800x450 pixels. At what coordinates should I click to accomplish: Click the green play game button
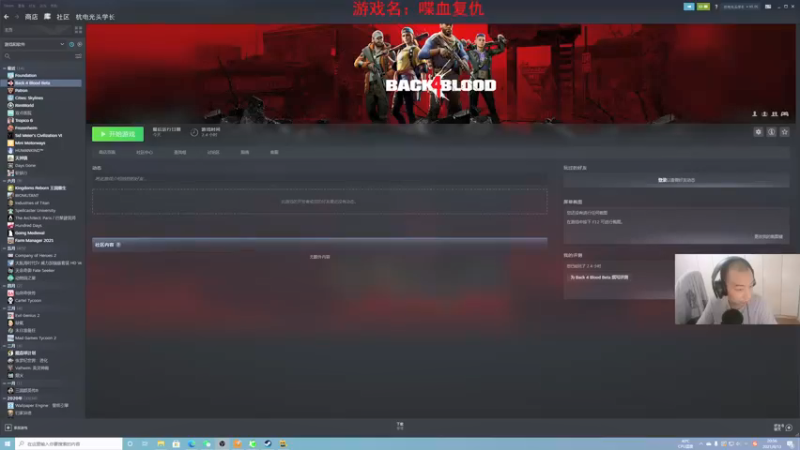pos(118,134)
